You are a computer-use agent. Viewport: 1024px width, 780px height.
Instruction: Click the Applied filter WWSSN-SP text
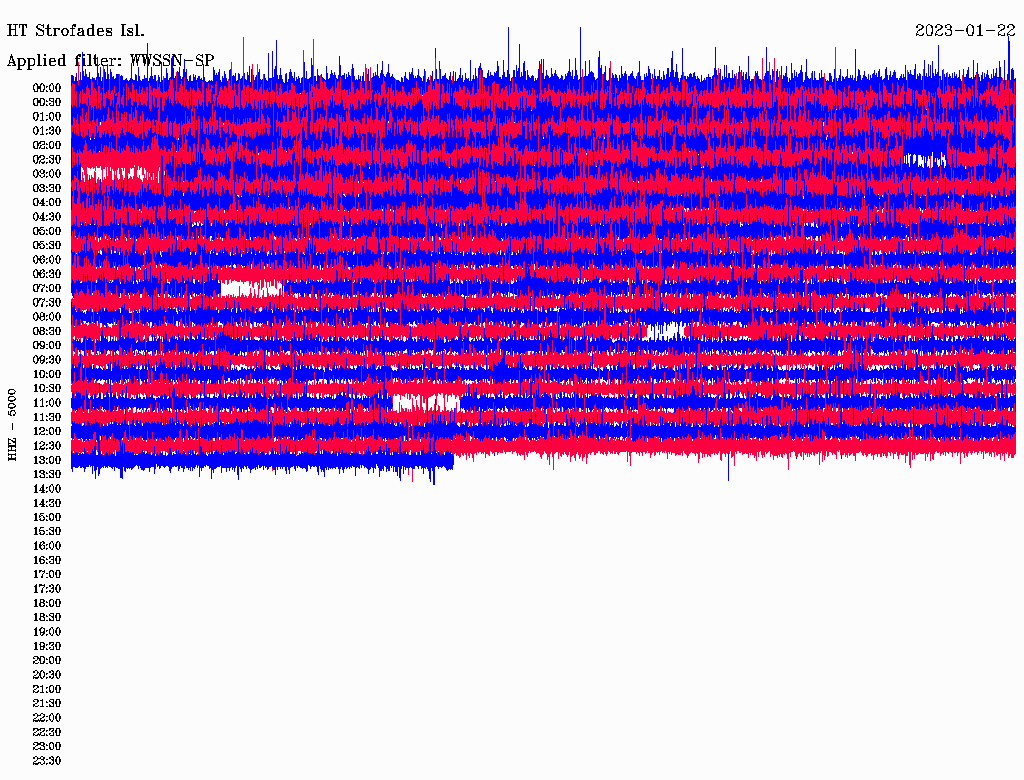[110, 60]
